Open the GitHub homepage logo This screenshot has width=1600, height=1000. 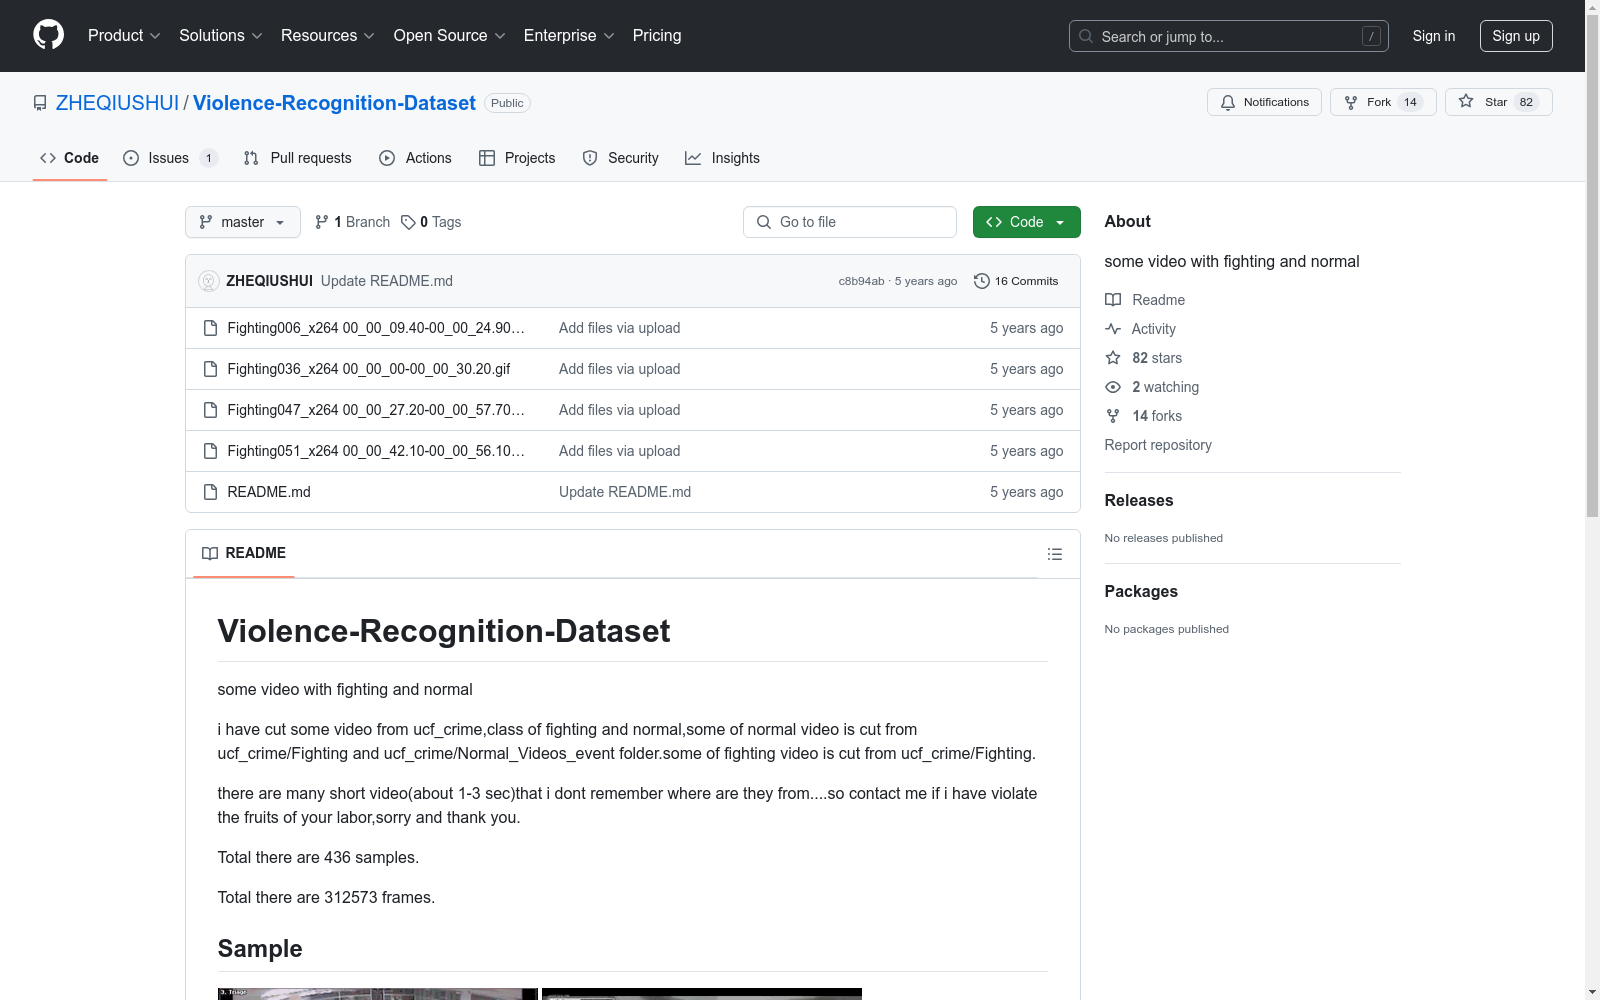pyautogui.click(x=48, y=35)
